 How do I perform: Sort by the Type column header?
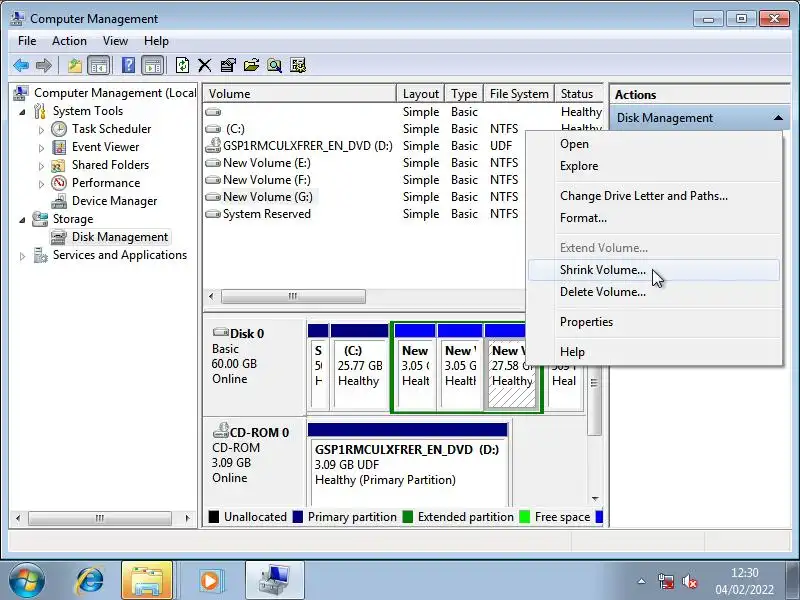[464, 94]
